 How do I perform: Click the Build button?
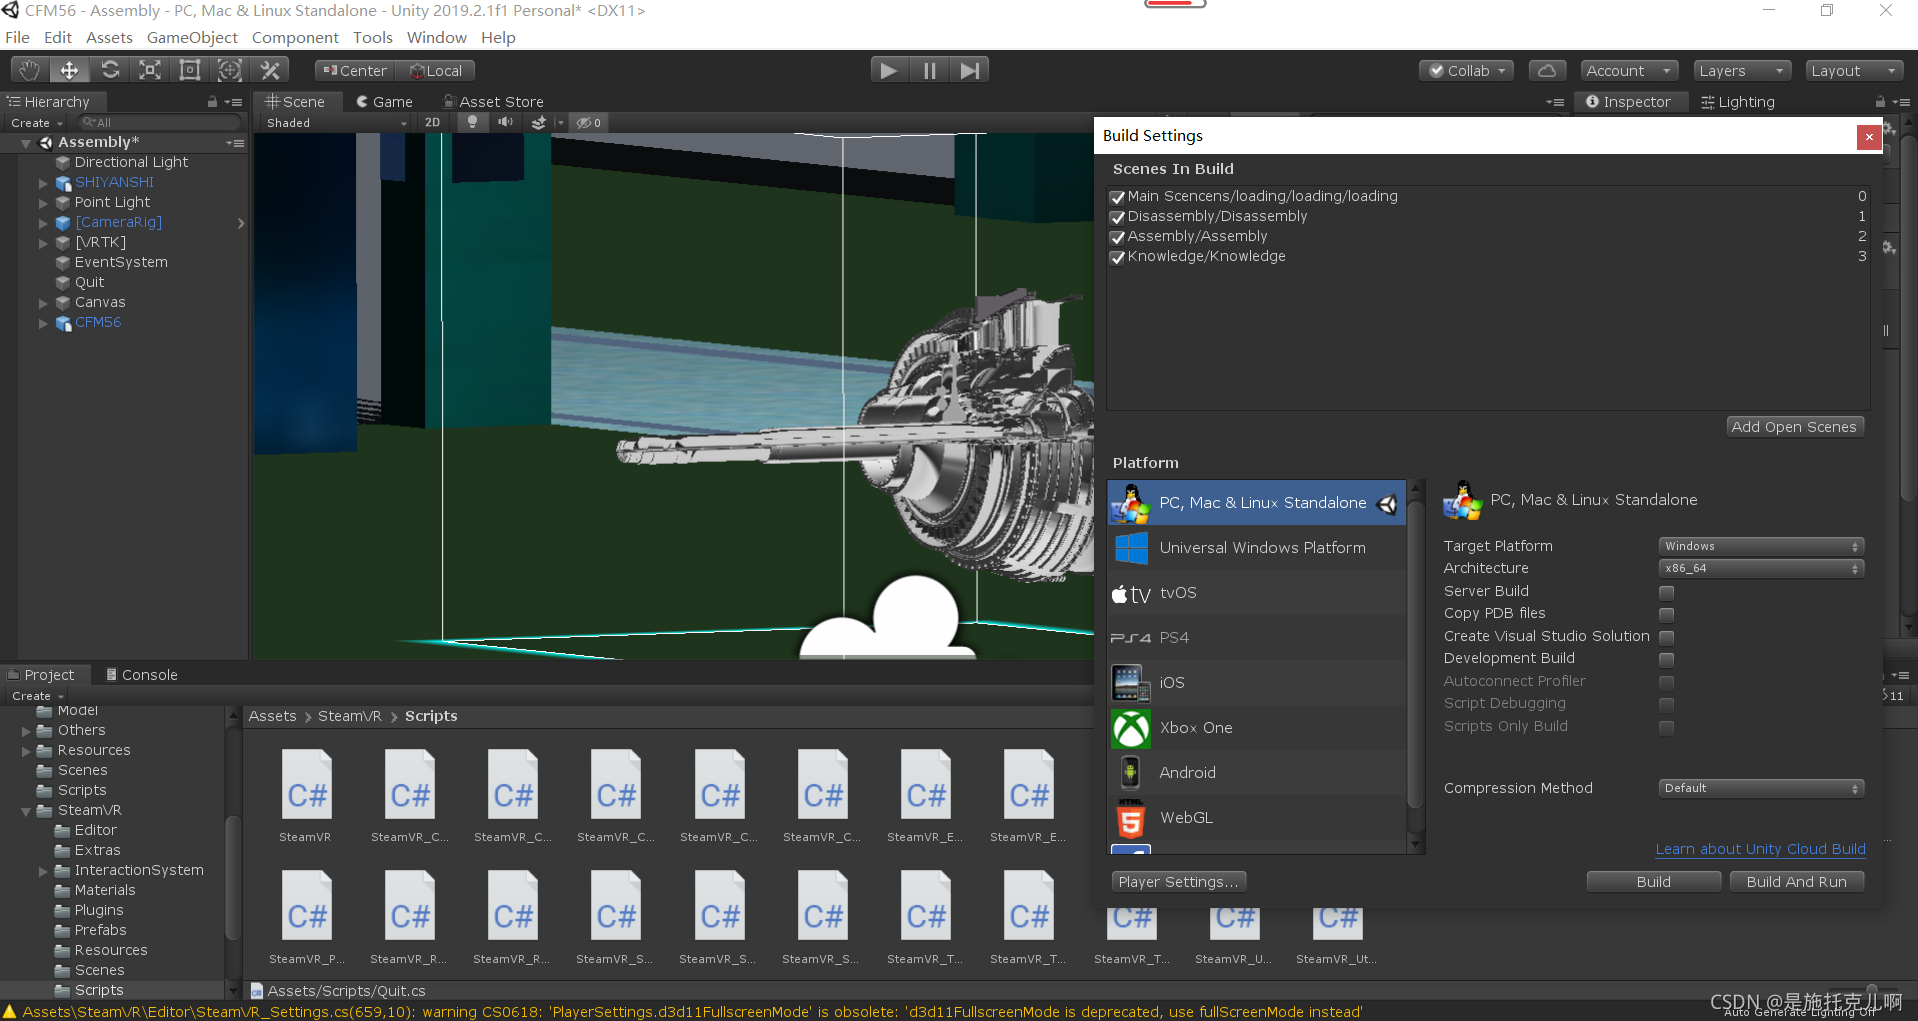(x=1653, y=882)
